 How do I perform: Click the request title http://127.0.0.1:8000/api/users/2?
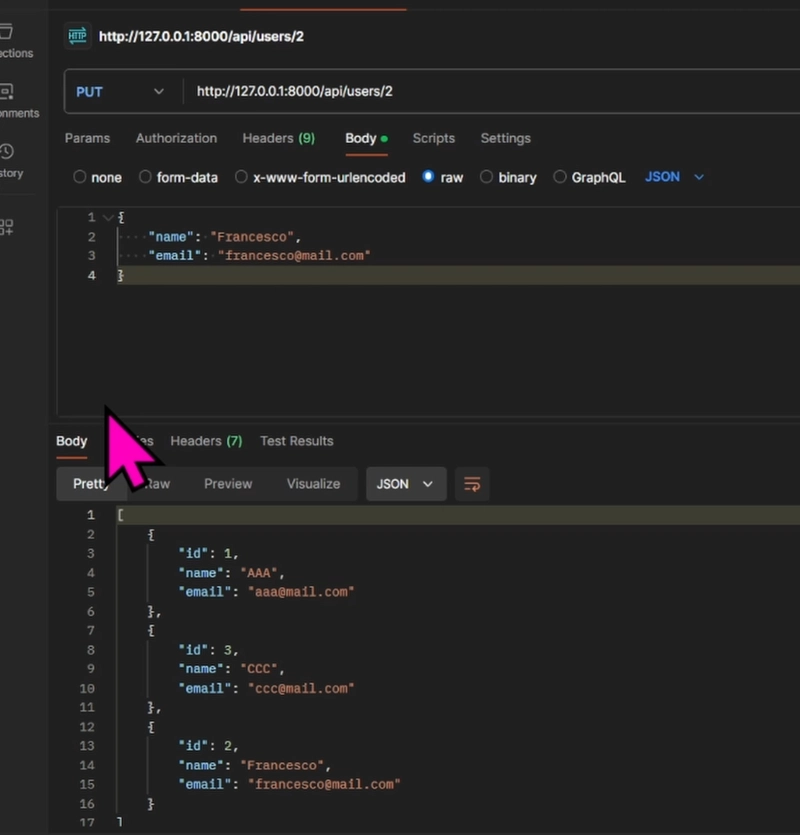(201, 36)
